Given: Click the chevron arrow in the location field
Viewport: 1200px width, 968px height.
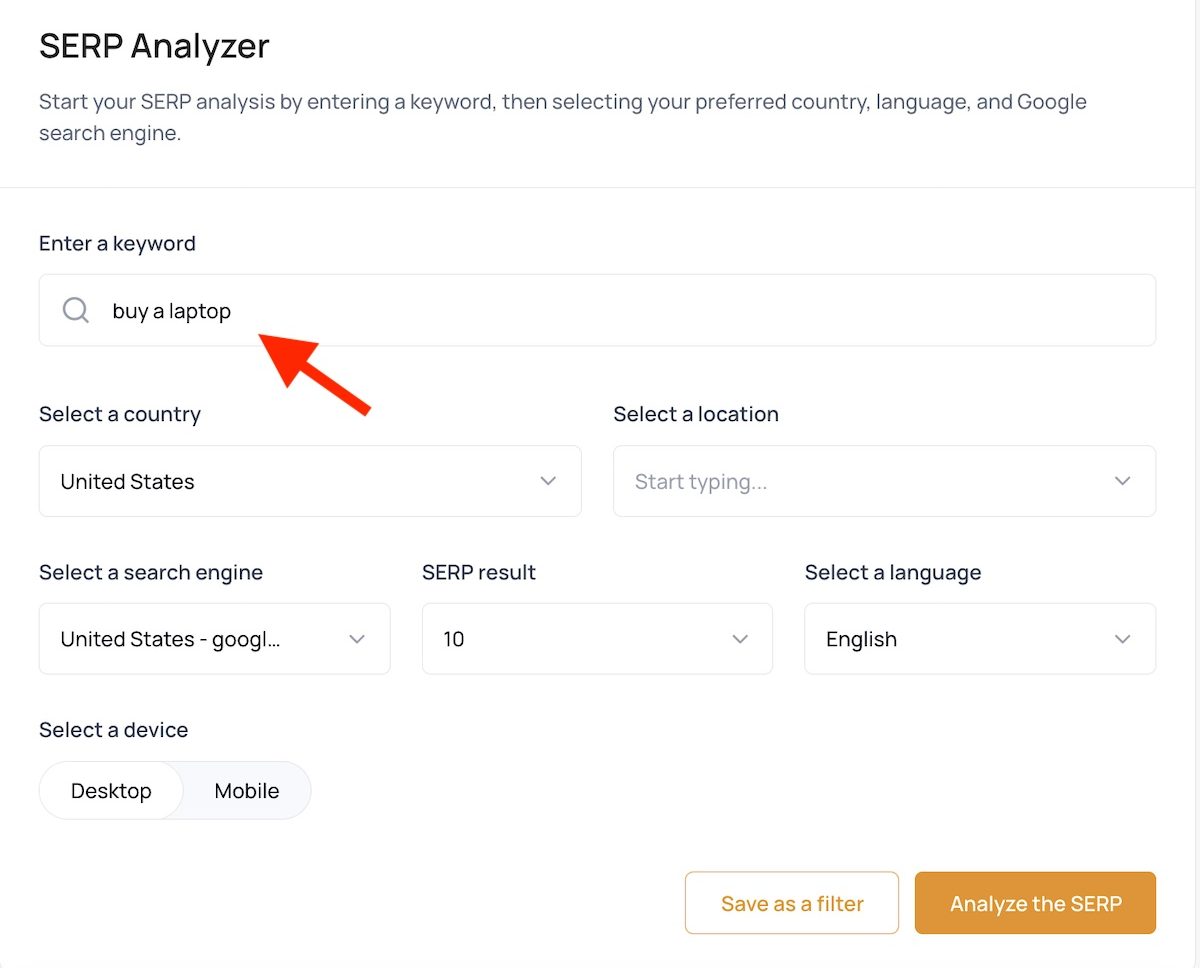Looking at the screenshot, I should [1122, 481].
